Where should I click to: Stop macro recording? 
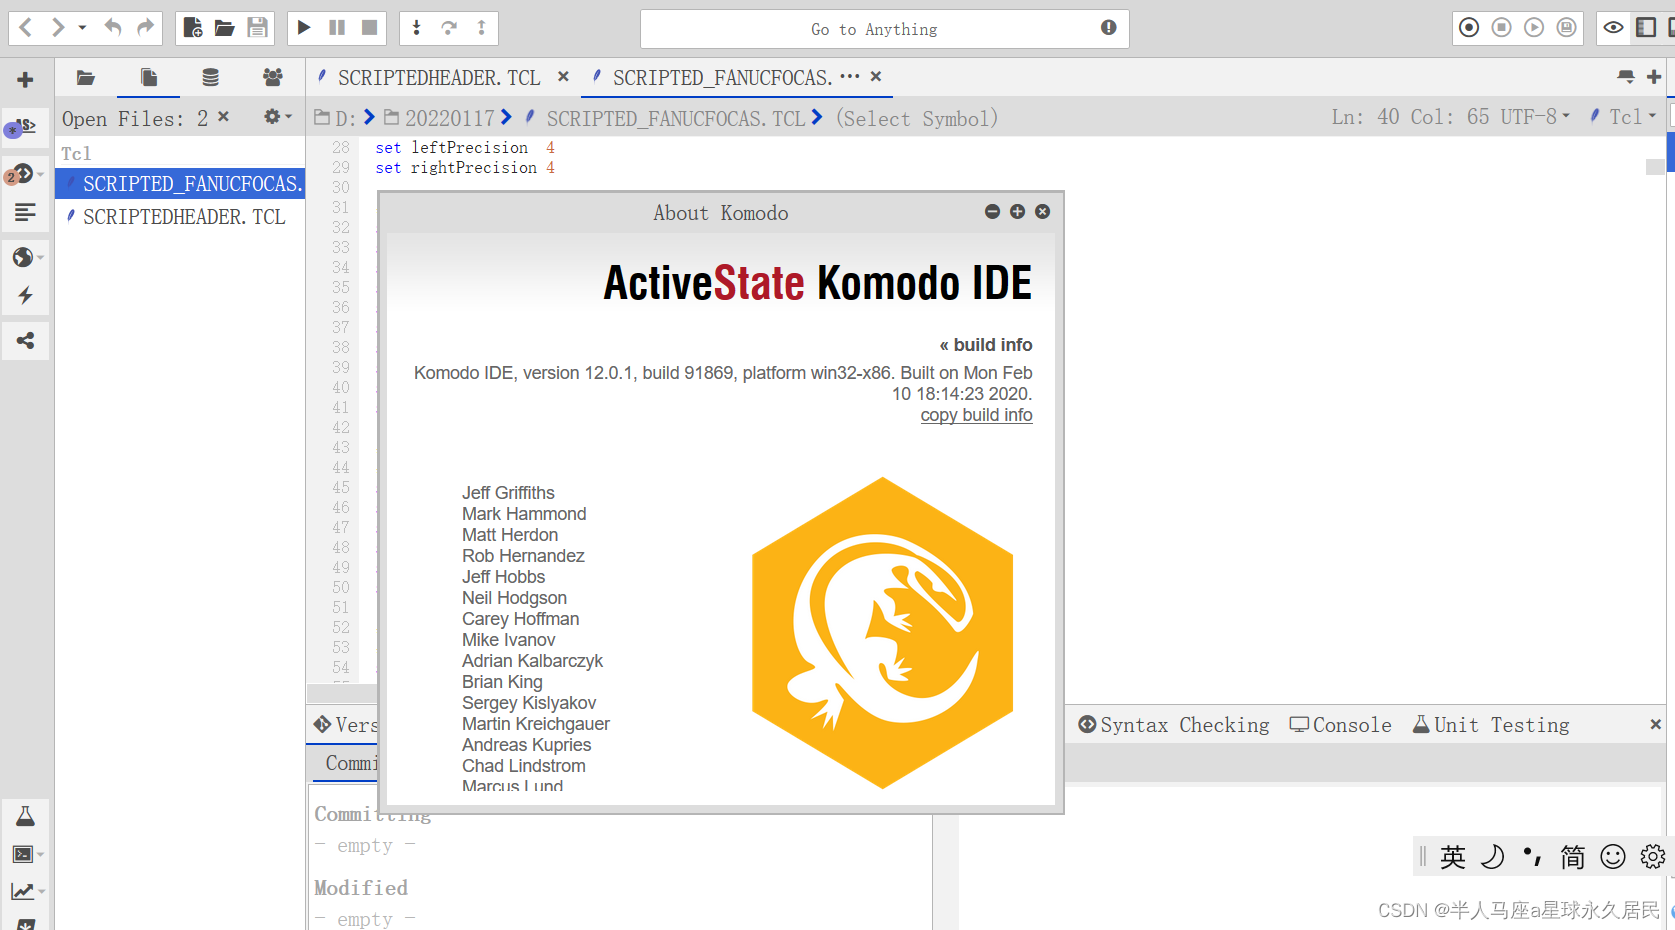pos(1502,28)
